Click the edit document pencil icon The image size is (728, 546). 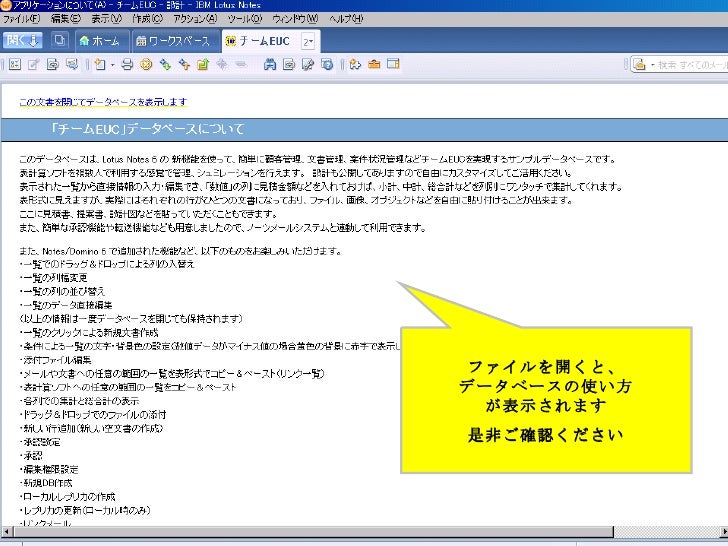(x=33, y=65)
